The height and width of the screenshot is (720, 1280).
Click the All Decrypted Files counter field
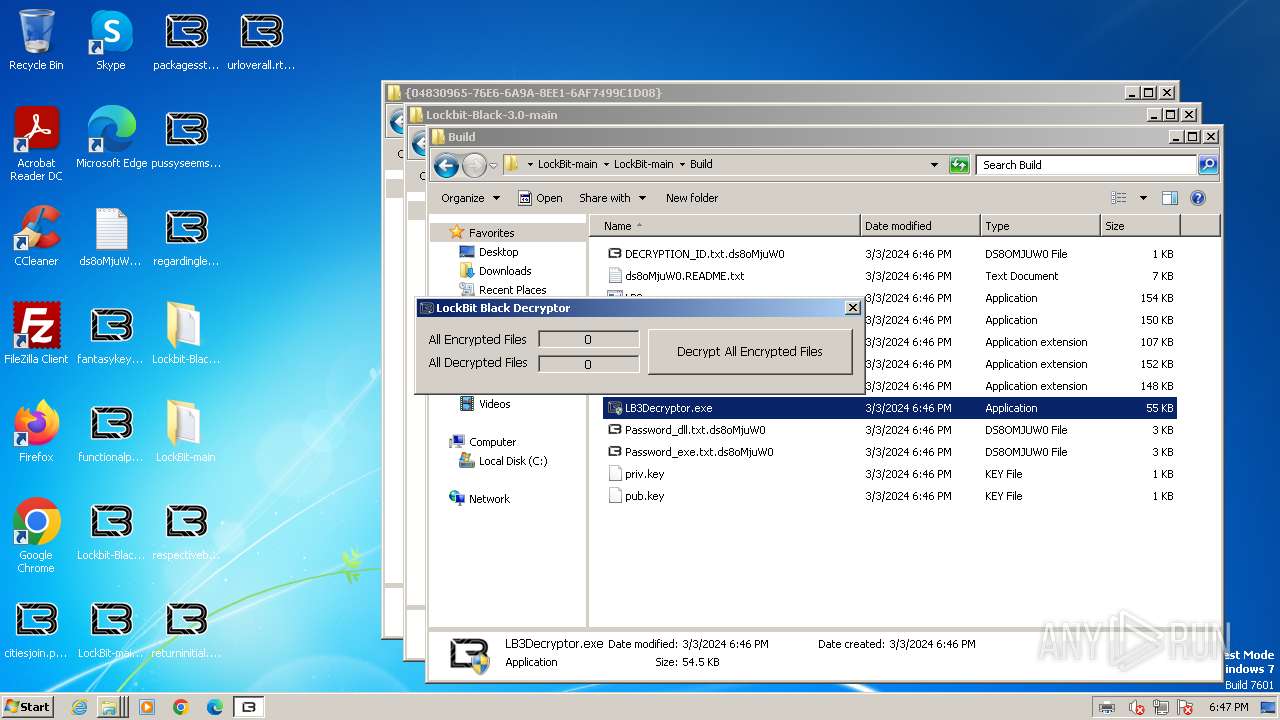[588, 364]
